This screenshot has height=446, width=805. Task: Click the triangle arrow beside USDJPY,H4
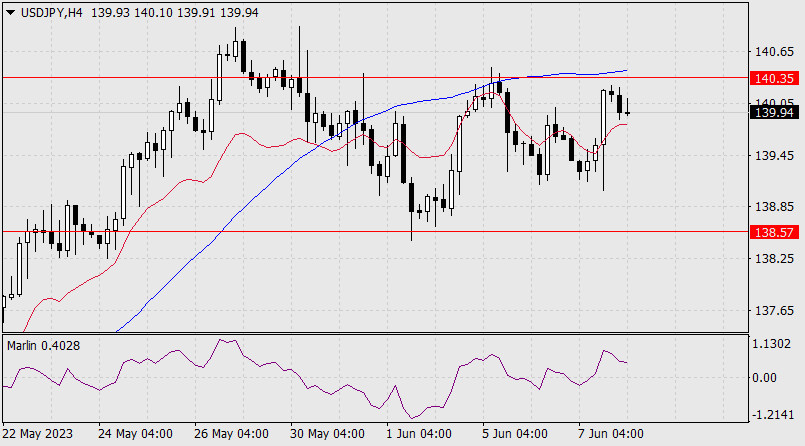[x=11, y=11]
